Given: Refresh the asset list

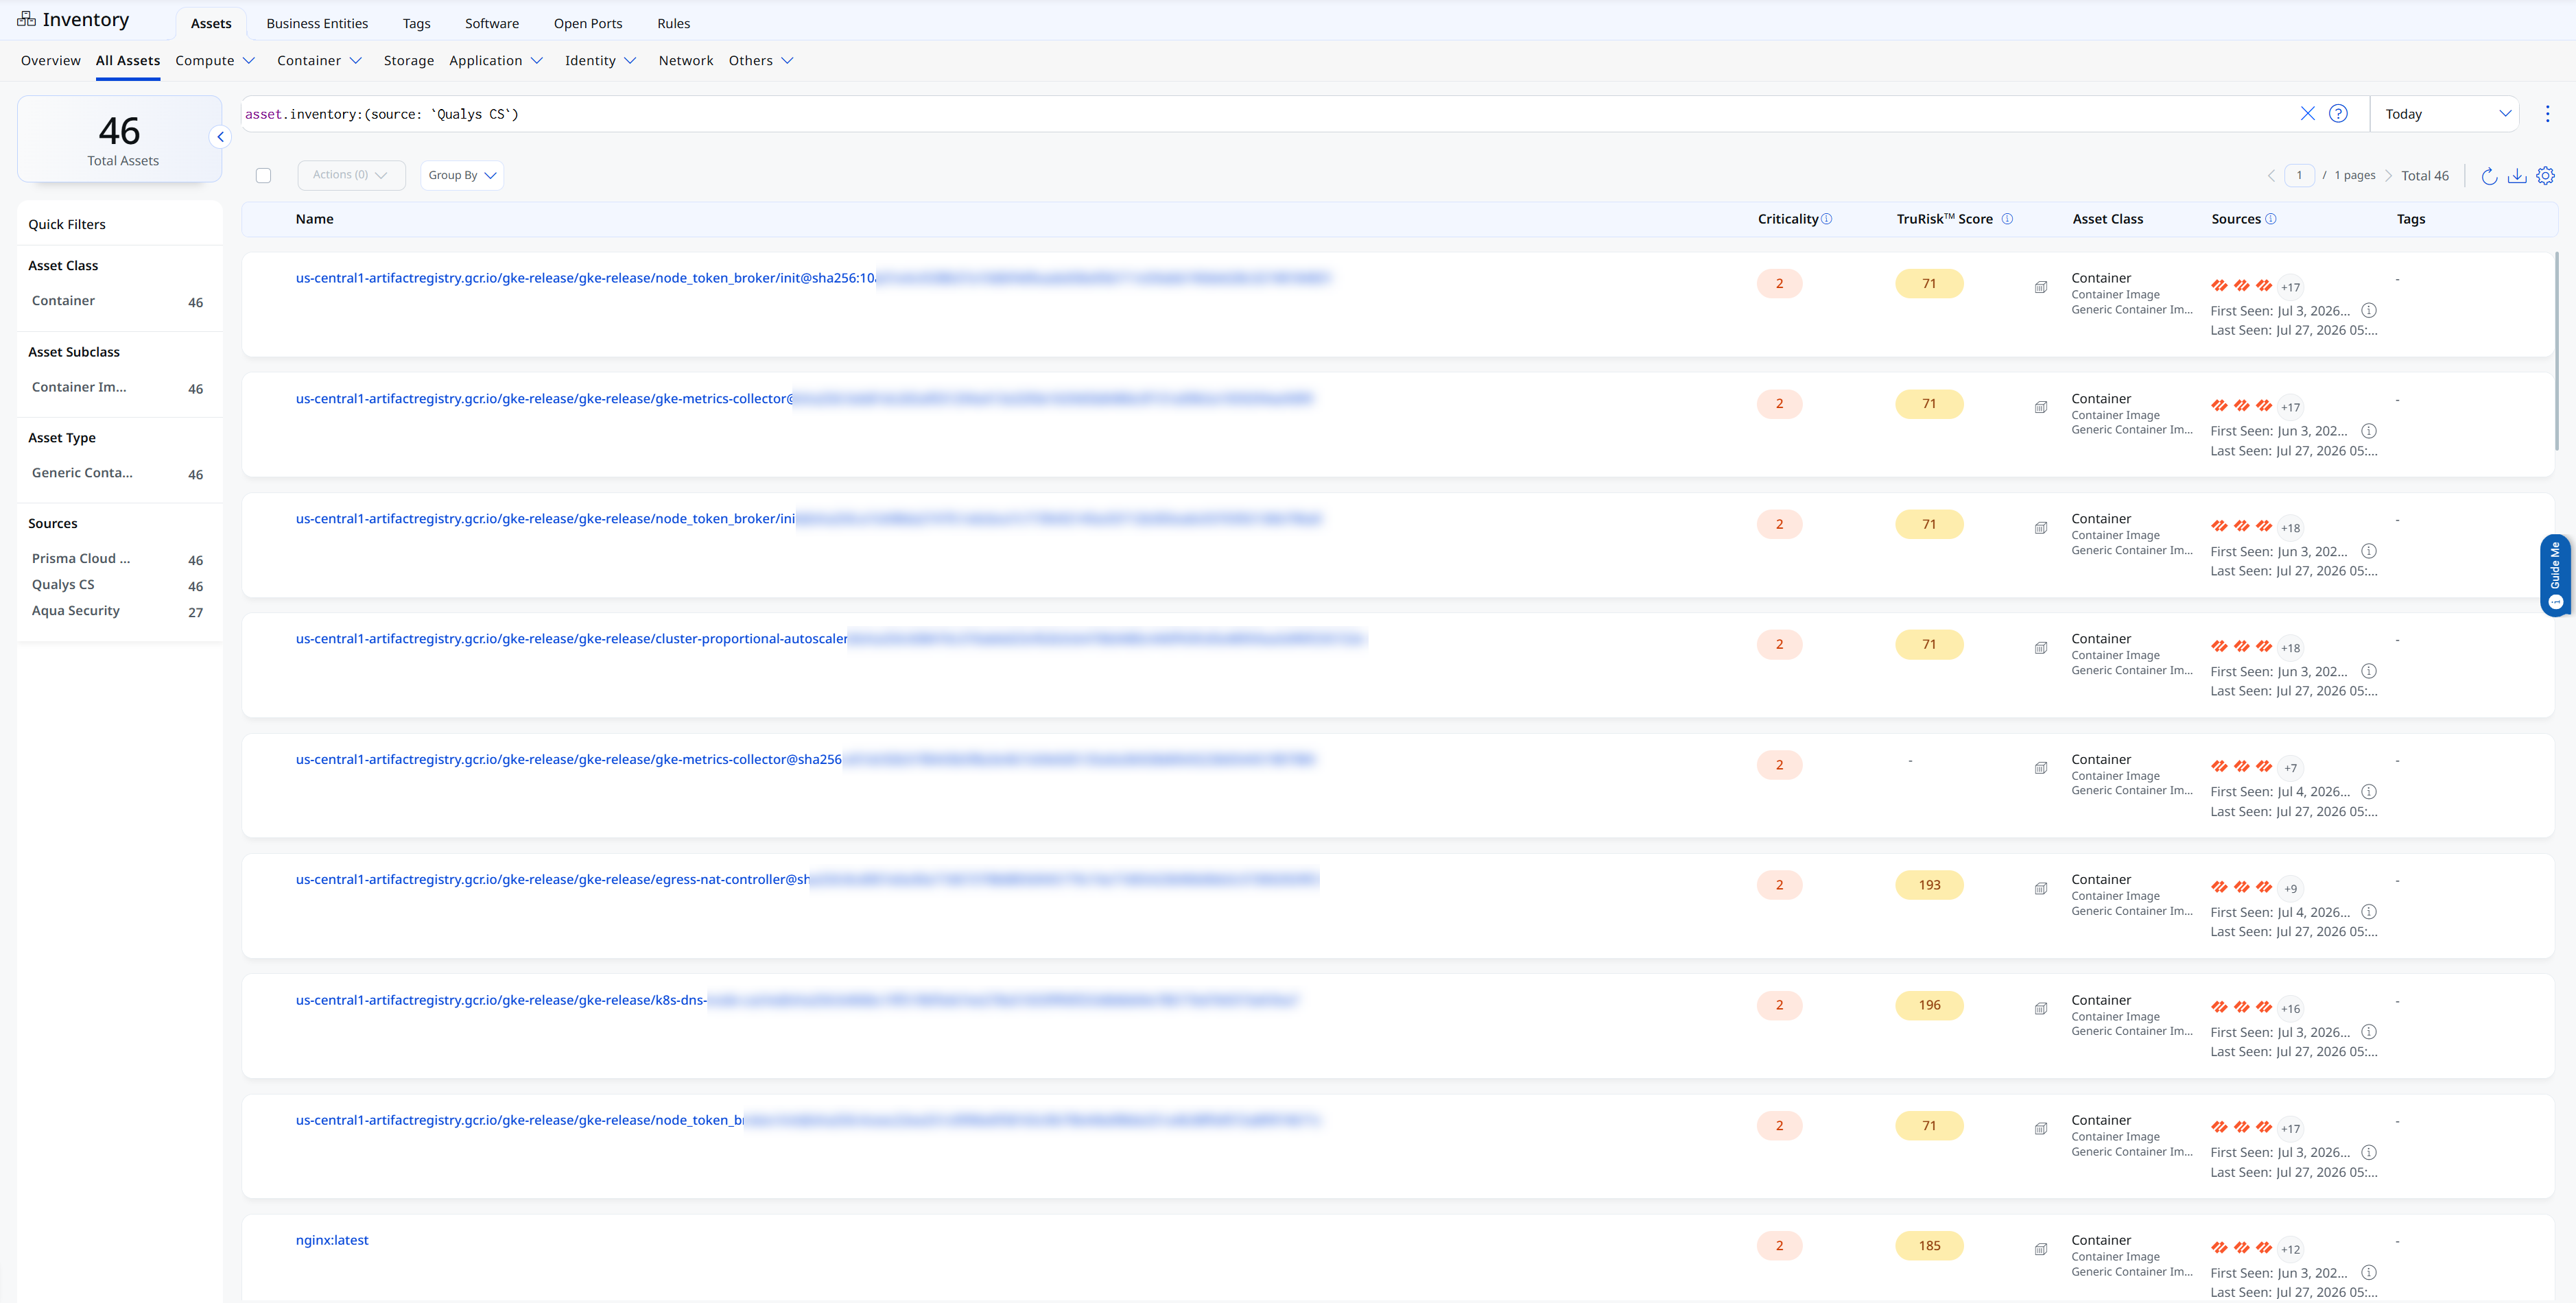Looking at the screenshot, I should (2489, 176).
